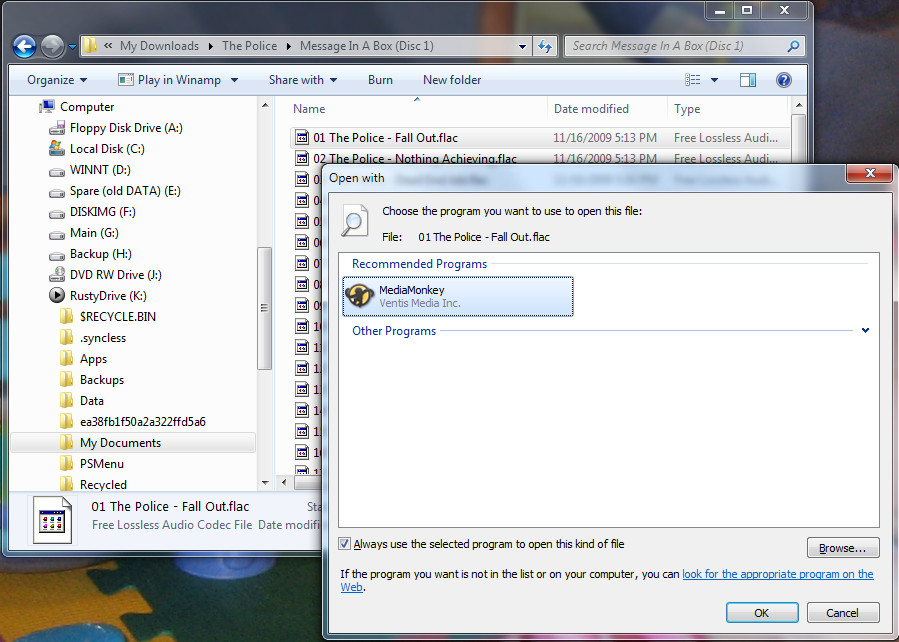Expand the Other Programs section
This screenshot has width=899, height=642.
pyautogui.click(x=865, y=331)
